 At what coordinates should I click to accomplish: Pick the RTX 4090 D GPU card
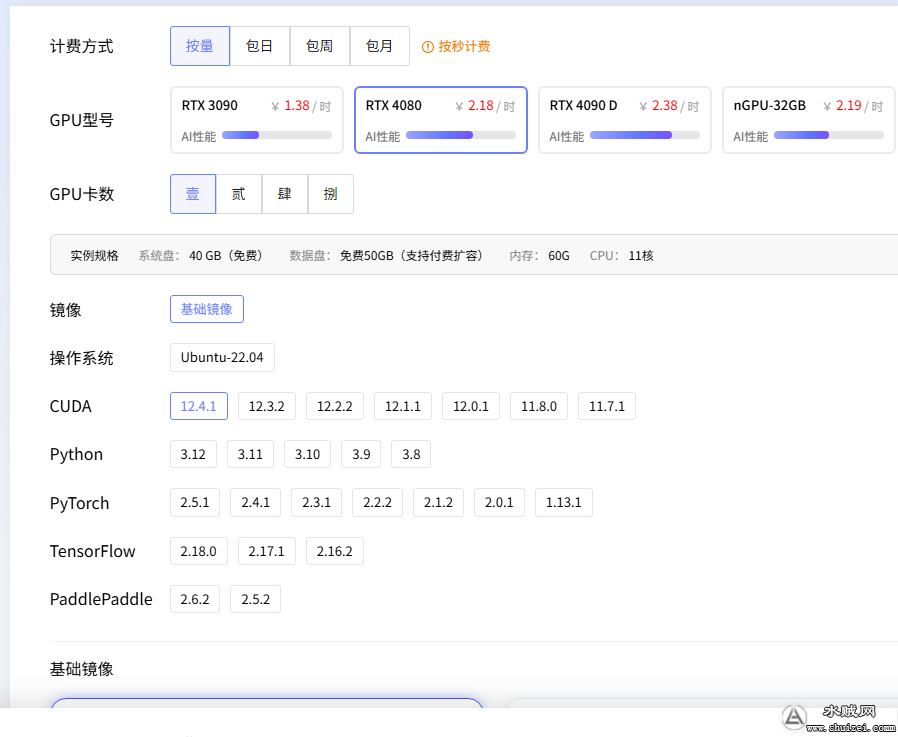point(625,120)
